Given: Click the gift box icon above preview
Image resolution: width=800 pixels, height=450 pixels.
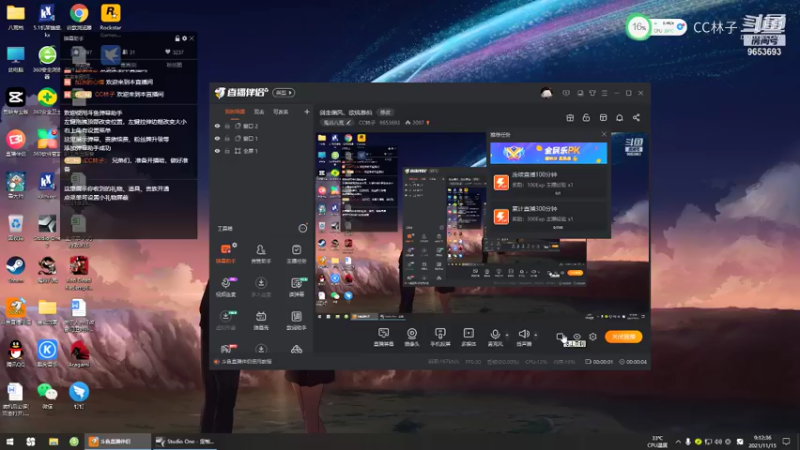Looking at the screenshot, I should pyautogui.click(x=570, y=118).
